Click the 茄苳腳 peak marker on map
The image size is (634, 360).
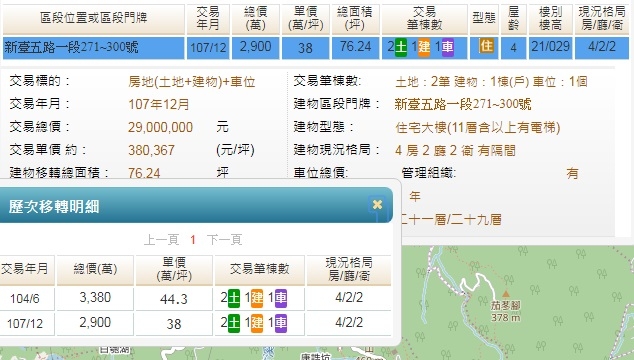point(505,294)
